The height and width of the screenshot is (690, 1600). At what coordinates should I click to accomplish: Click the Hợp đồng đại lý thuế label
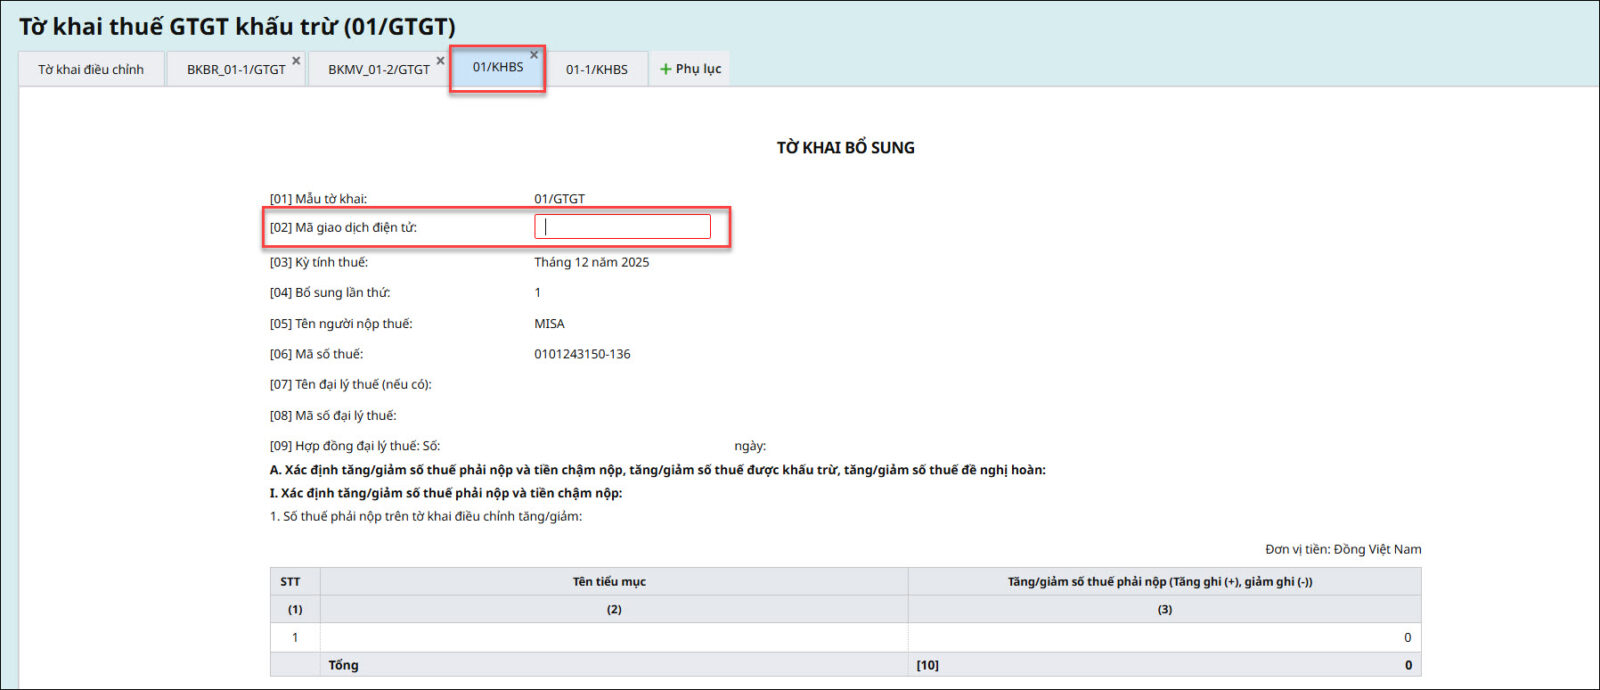354,446
